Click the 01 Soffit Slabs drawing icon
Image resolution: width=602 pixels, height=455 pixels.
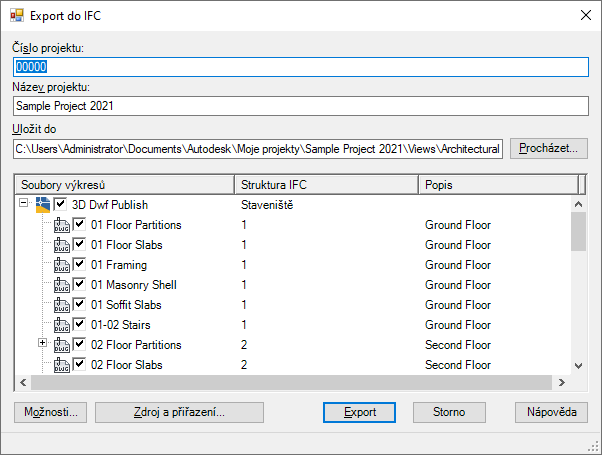[62, 305]
